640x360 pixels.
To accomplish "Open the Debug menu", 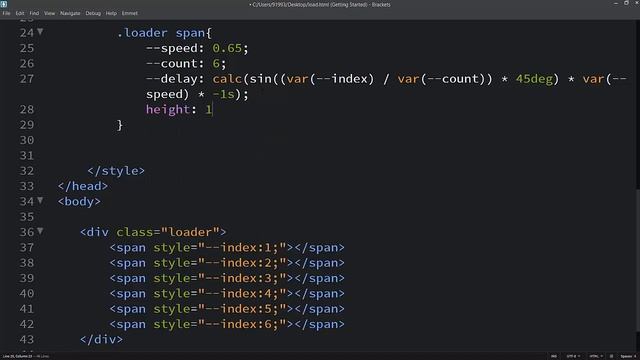I will pyautogui.click(x=93, y=13).
